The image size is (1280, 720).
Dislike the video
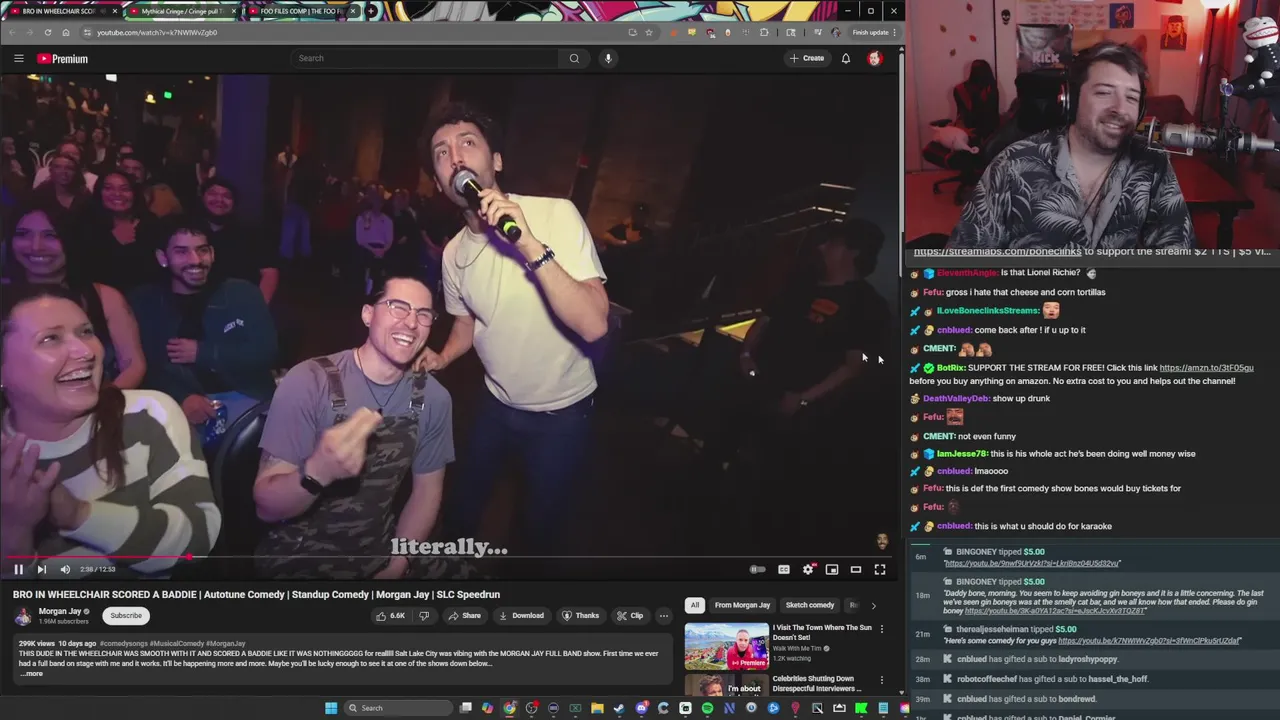click(x=424, y=616)
